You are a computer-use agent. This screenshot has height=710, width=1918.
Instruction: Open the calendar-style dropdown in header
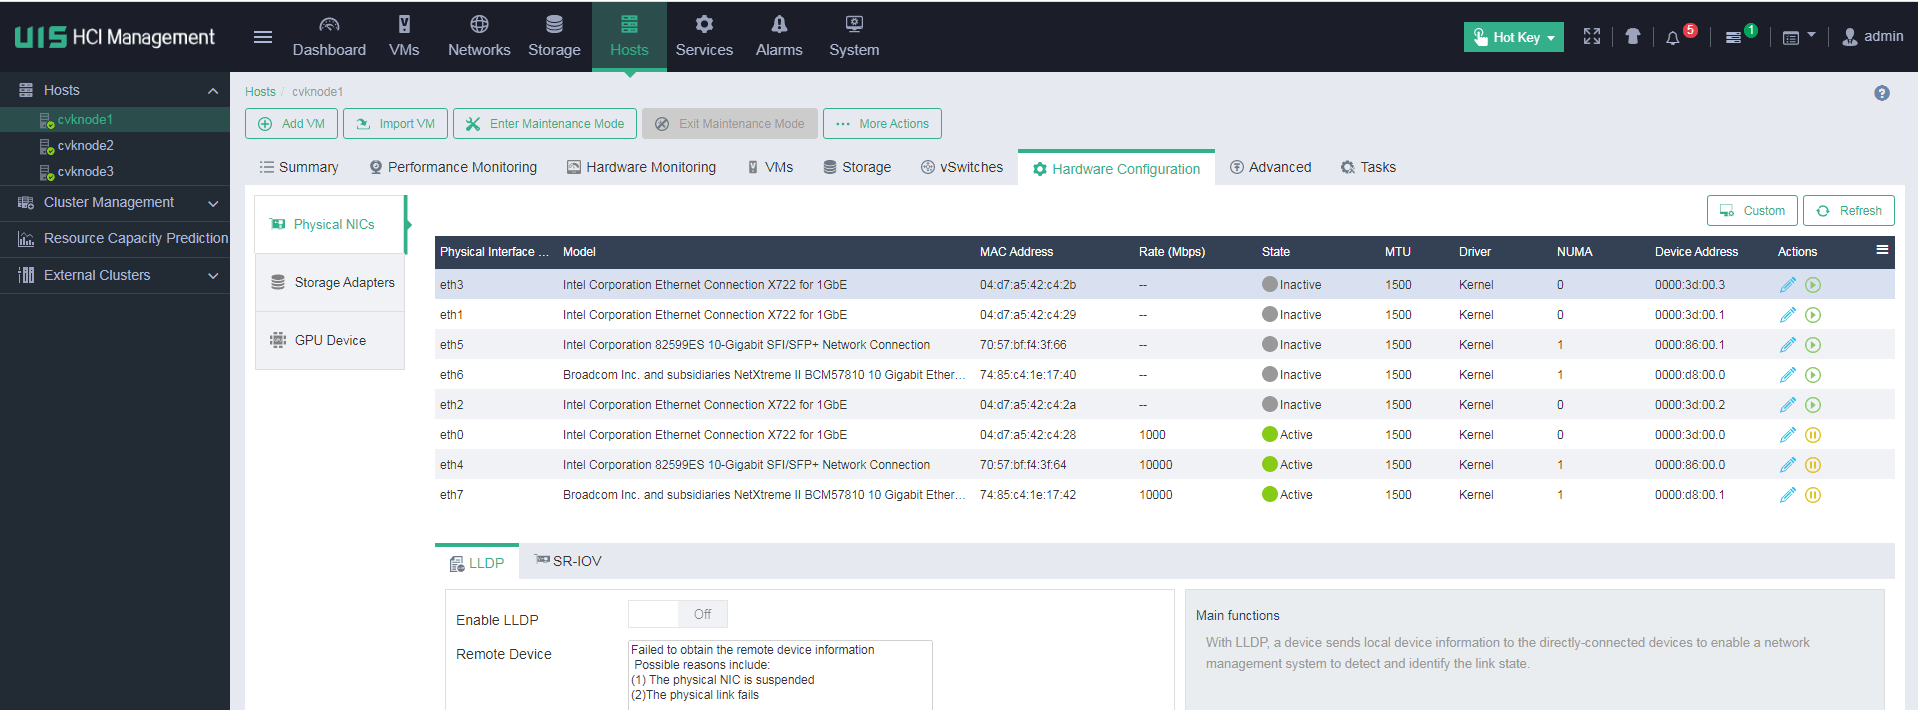coord(1798,38)
